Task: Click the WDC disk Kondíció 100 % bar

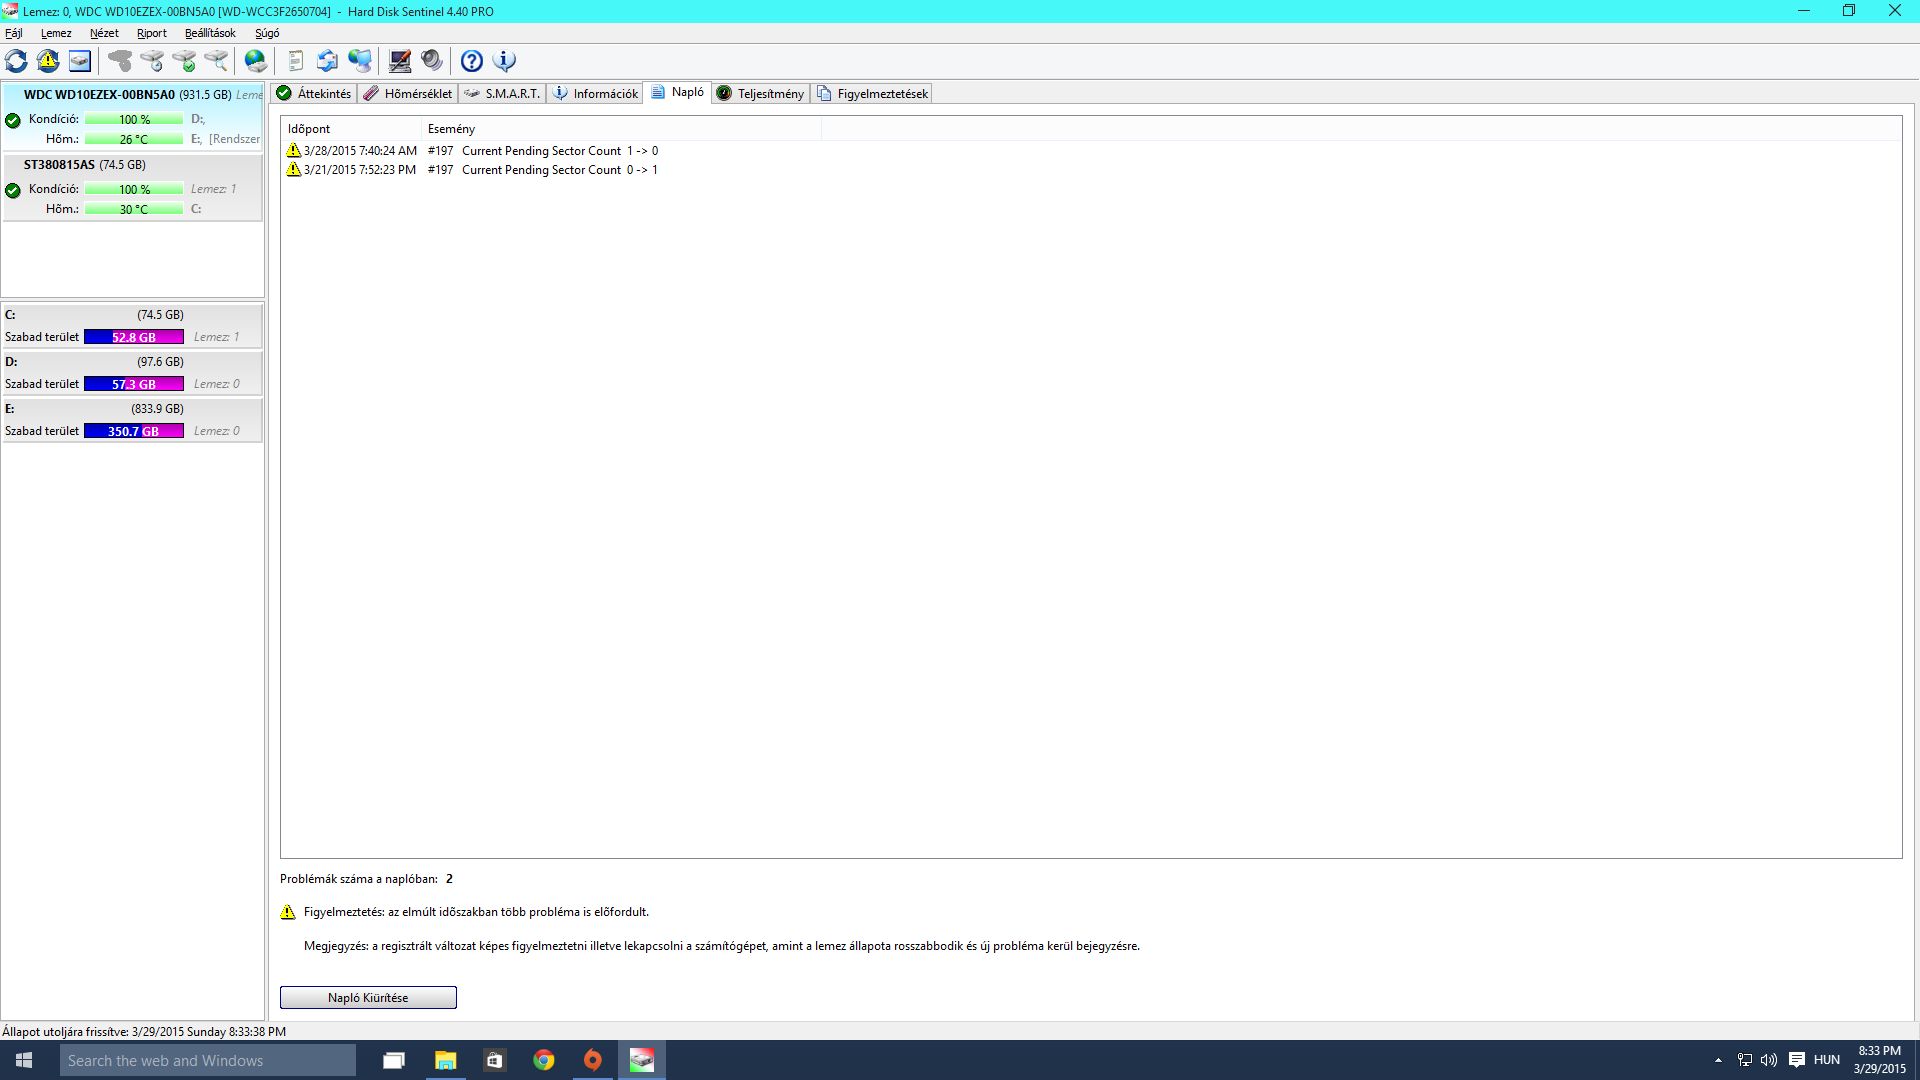Action: tap(134, 119)
